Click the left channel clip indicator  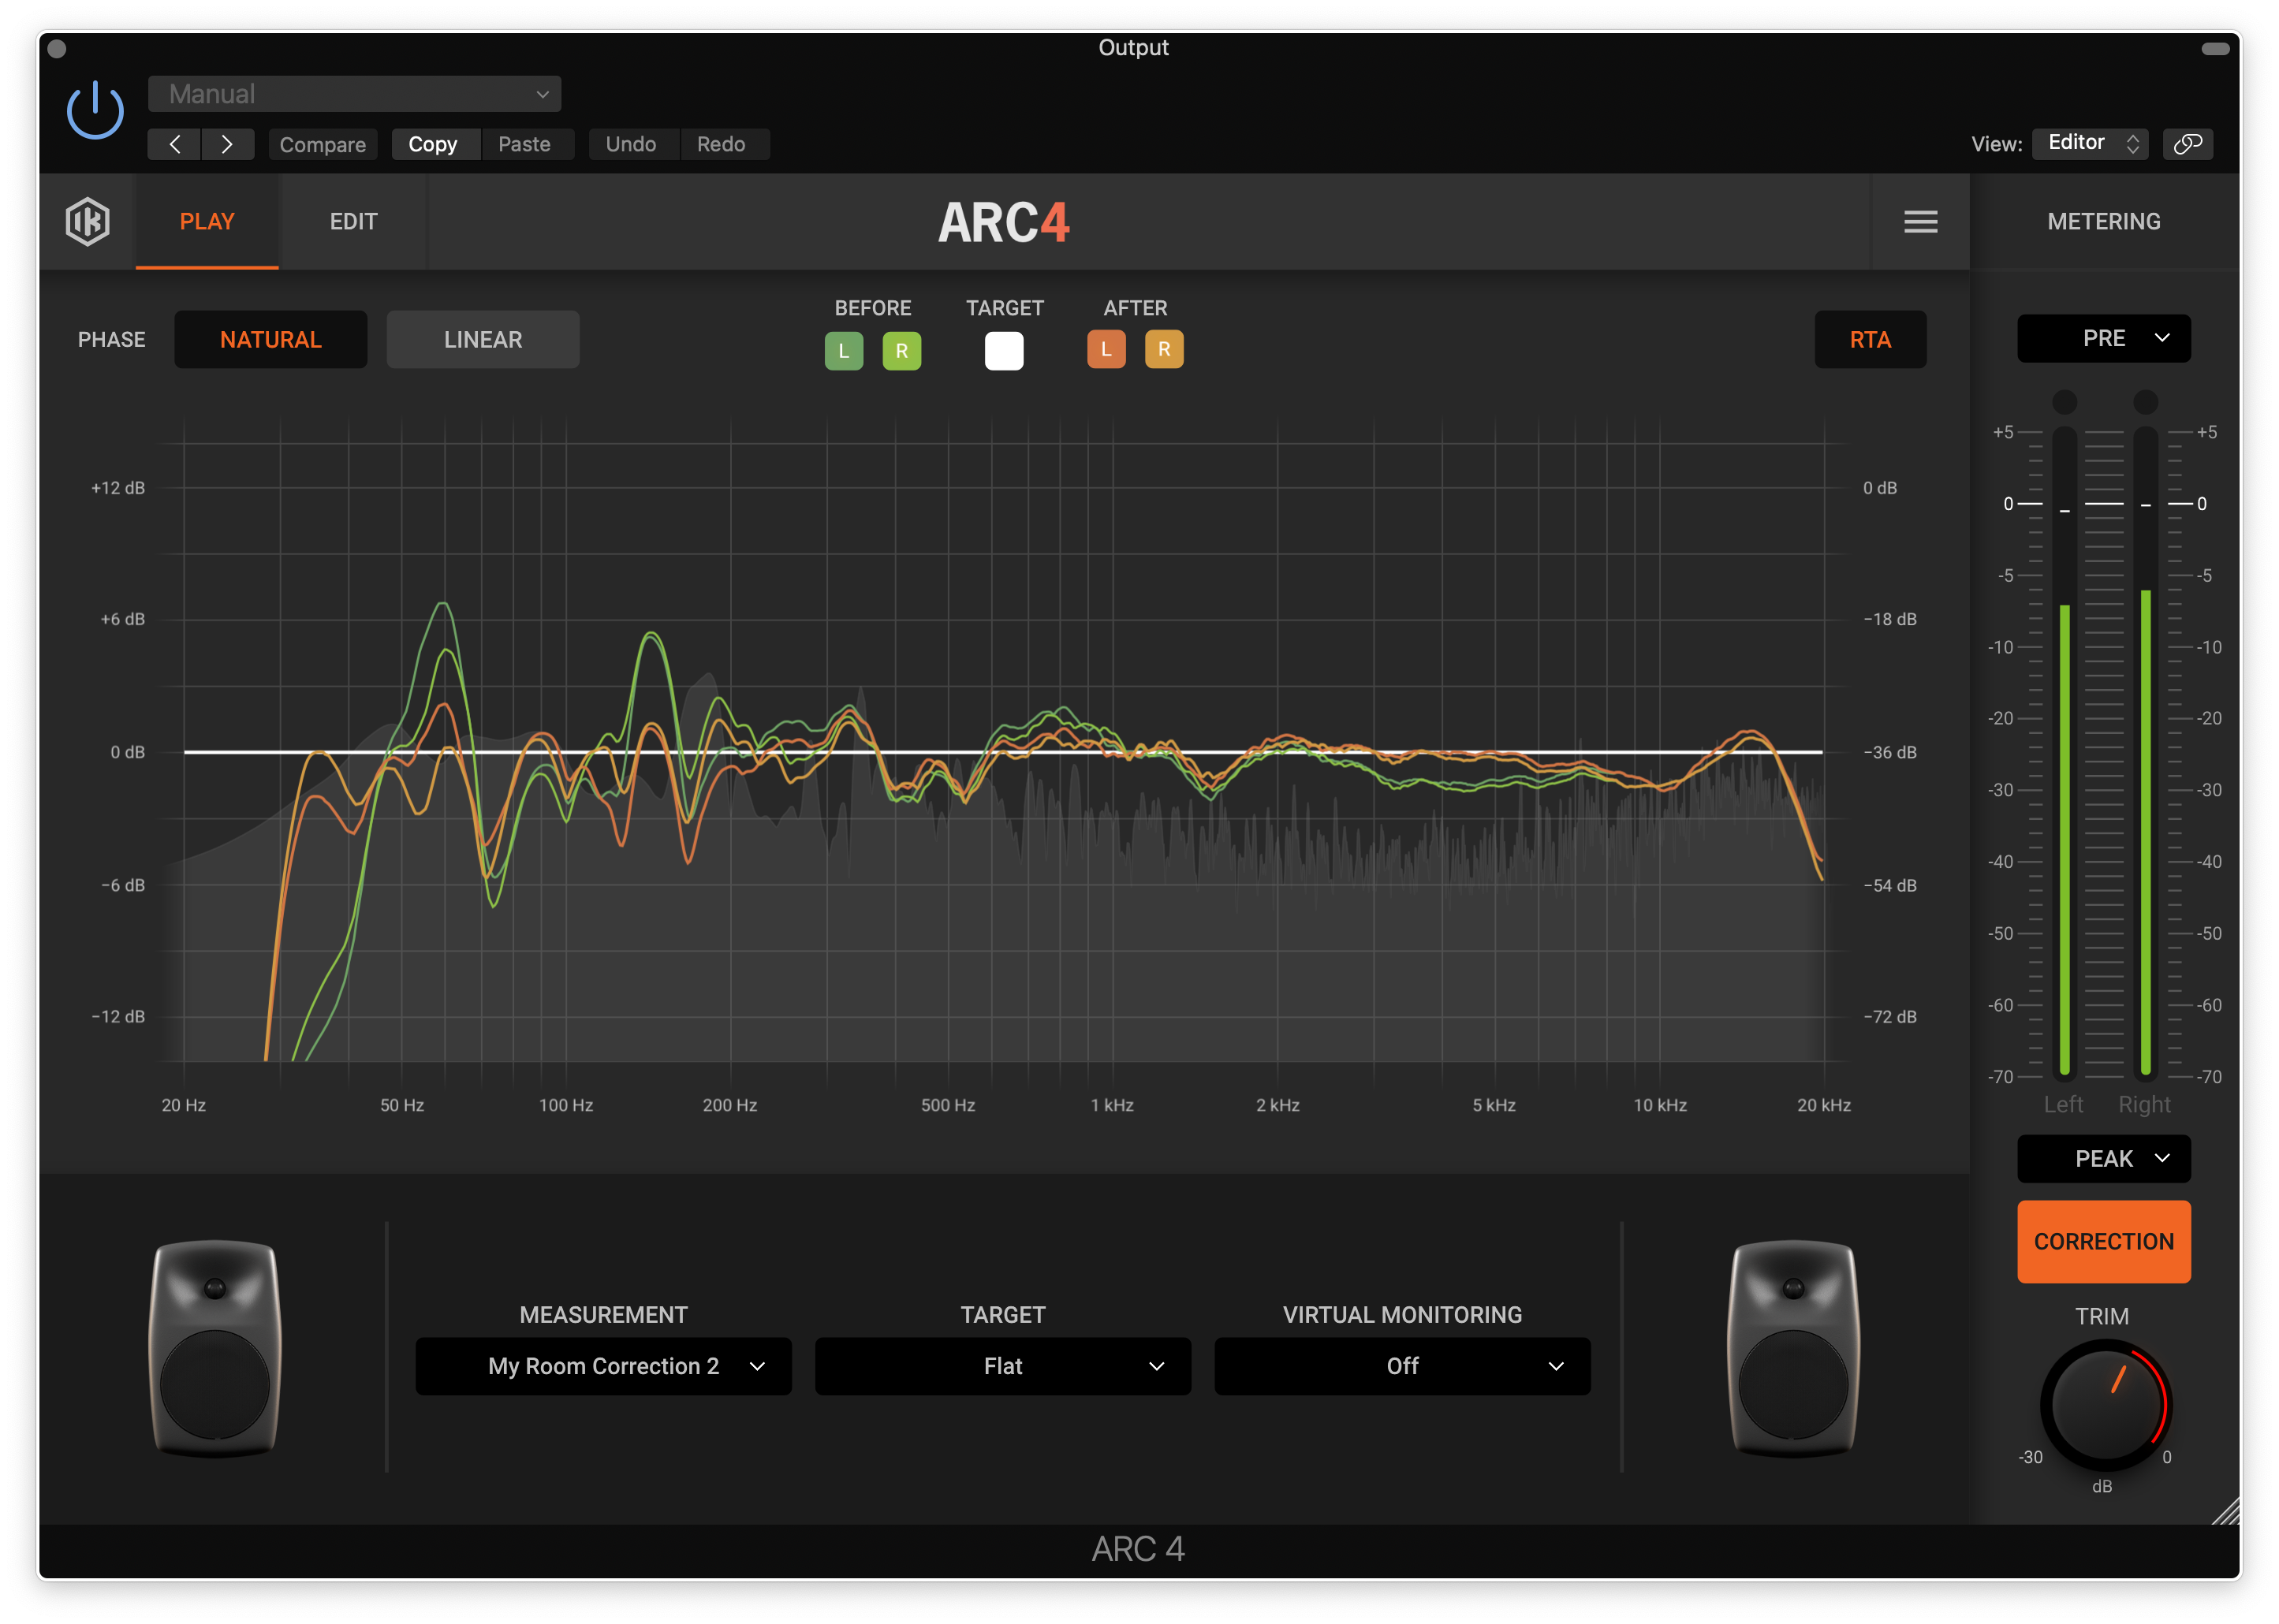coord(2064,402)
